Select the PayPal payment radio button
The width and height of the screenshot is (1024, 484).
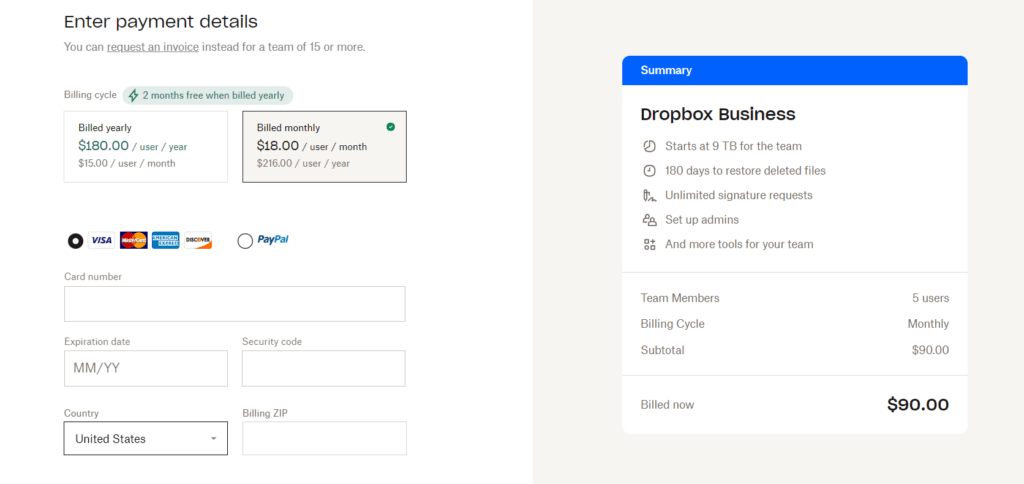click(245, 241)
